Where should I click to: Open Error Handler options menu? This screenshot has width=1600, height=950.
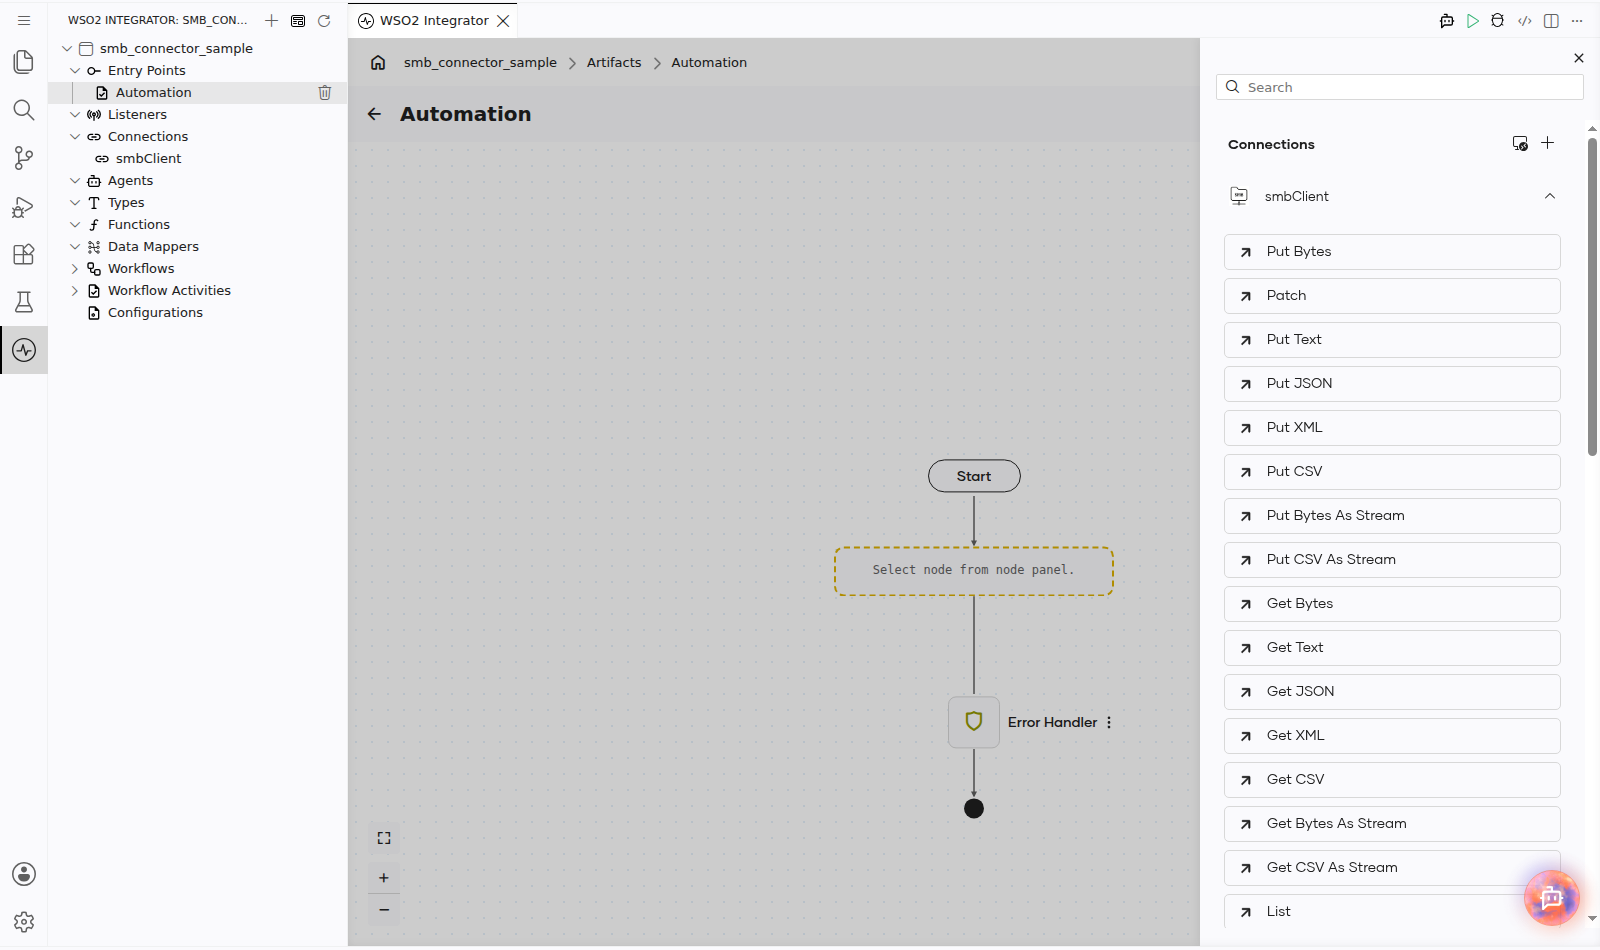1109,722
